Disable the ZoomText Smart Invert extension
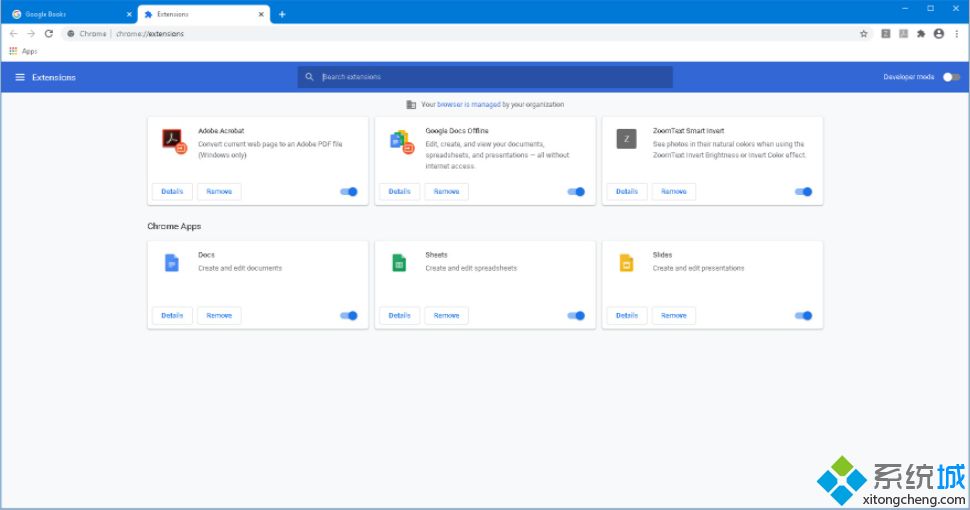The width and height of the screenshot is (970, 510). pos(804,192)
